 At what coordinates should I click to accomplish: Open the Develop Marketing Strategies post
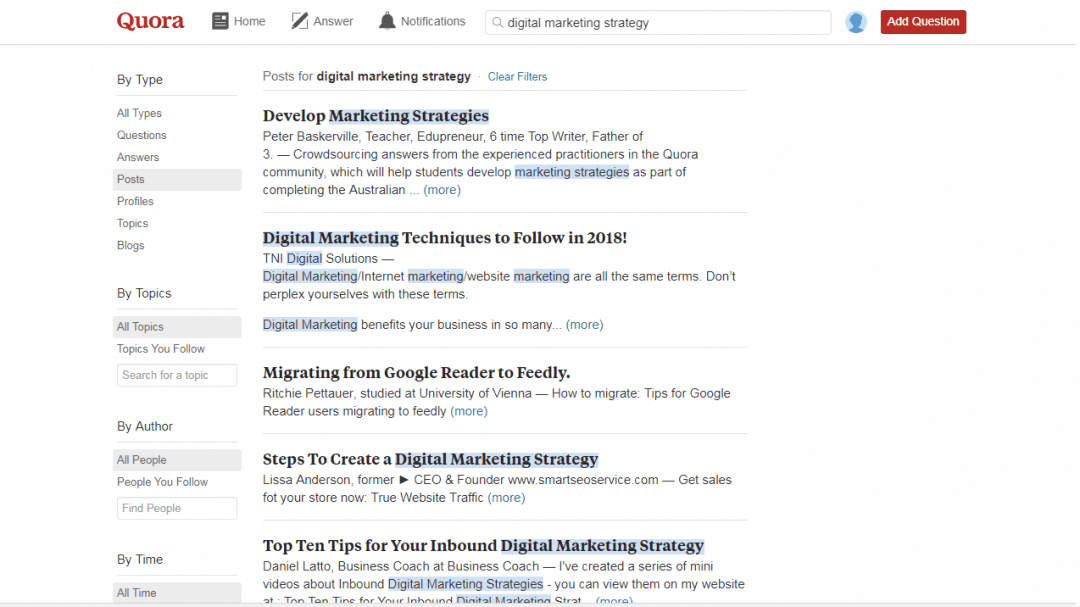click(x=375, y=115)
